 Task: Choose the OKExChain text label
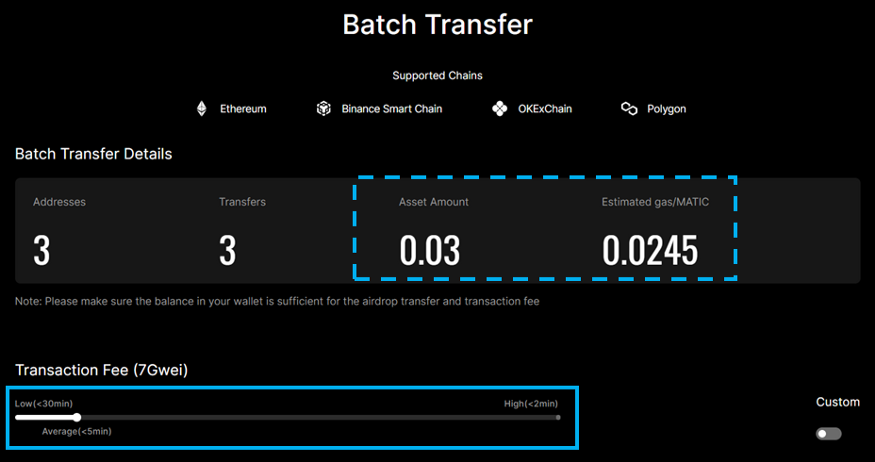(545, 109)
